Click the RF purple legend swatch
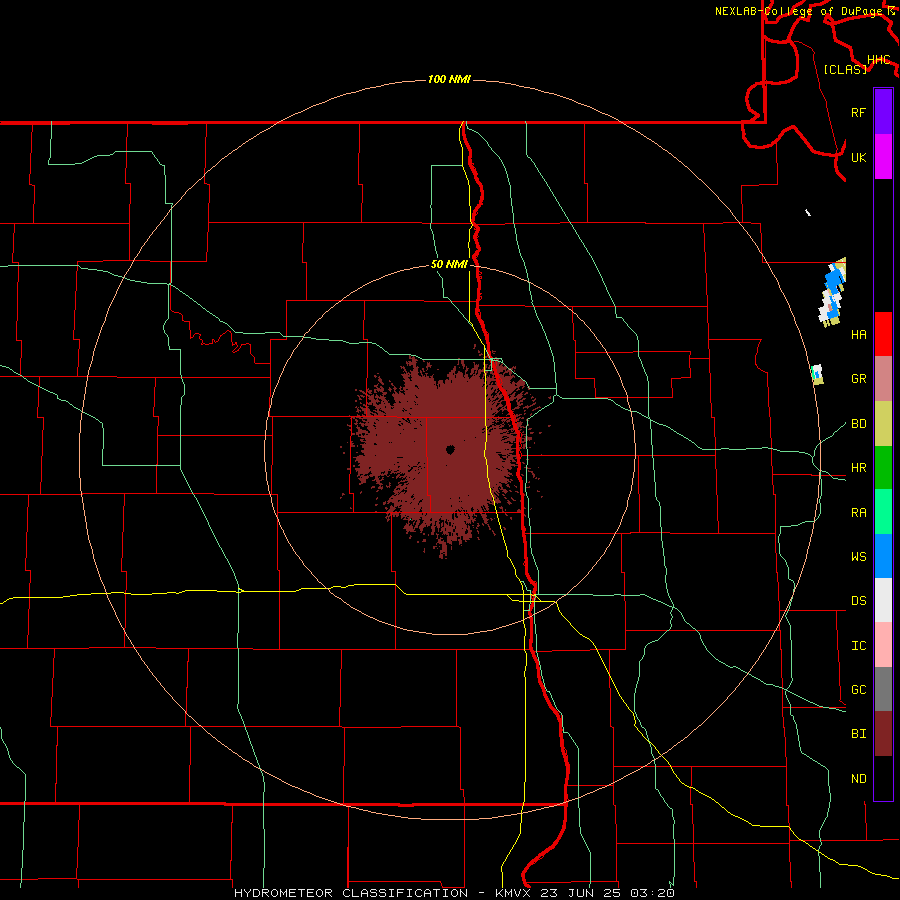The image size is (900, 900). (883, 112)
